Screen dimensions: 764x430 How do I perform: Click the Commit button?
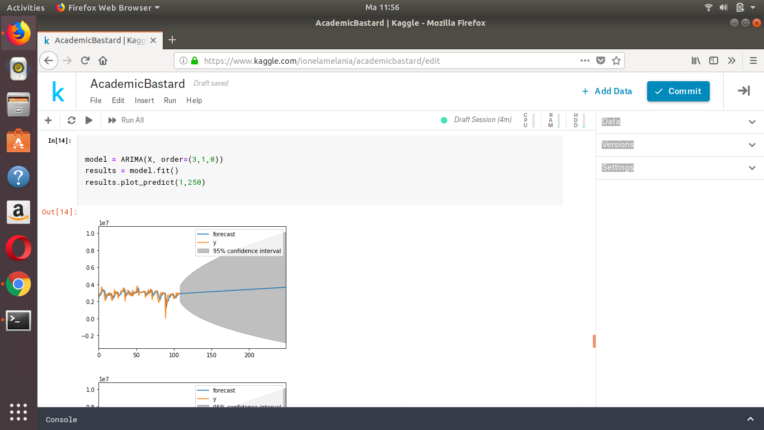(x=678, y=91)
